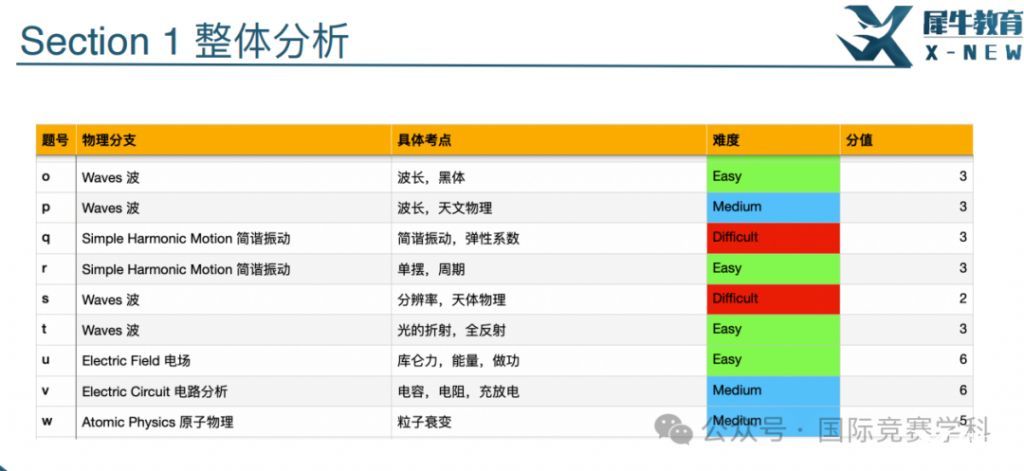Select the green Easy cell in row u

point(773,361)
